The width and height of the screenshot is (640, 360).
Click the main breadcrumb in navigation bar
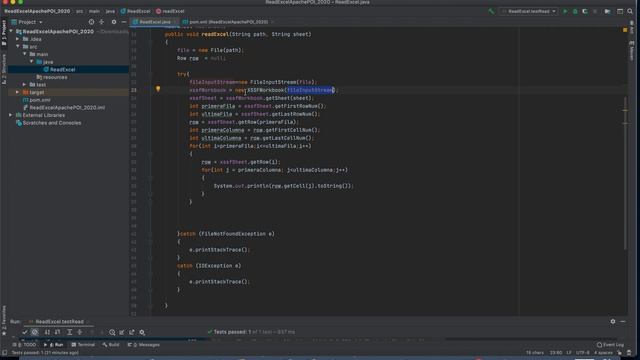point(94,11)
